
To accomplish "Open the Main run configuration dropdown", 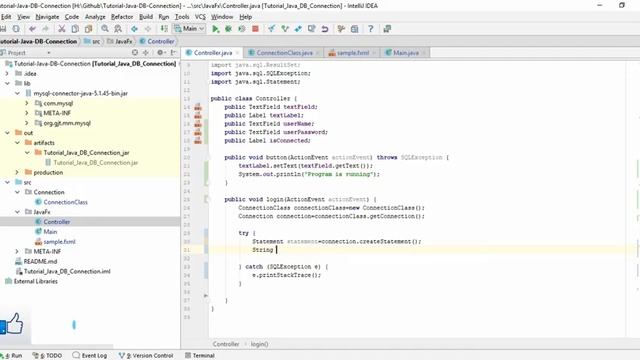I will [x=189, y=29].
